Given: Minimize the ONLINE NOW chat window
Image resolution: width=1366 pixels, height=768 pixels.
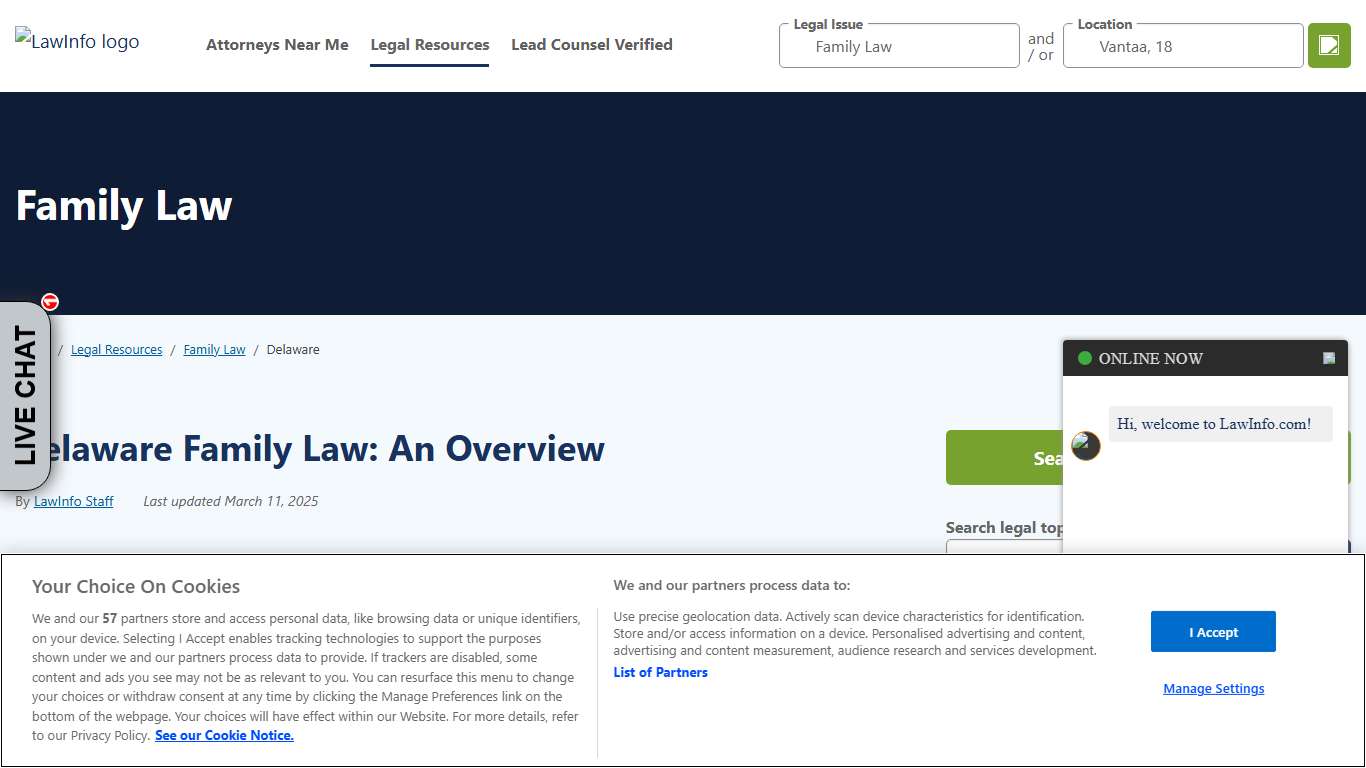Looking at the screenshot, I should point(1328,357).
